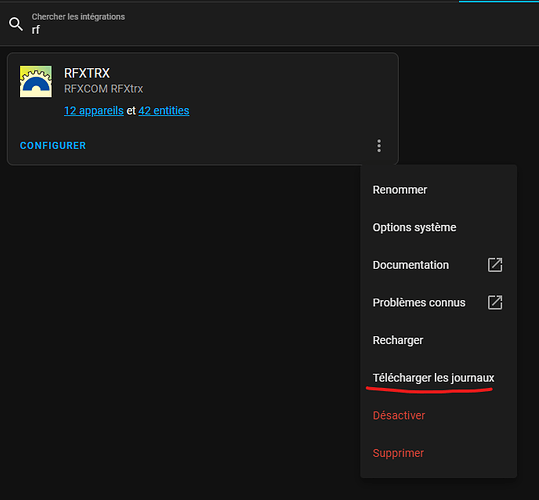Click the CONFIGURER button
The image size is (539, 500).
[x=53, y=146]
